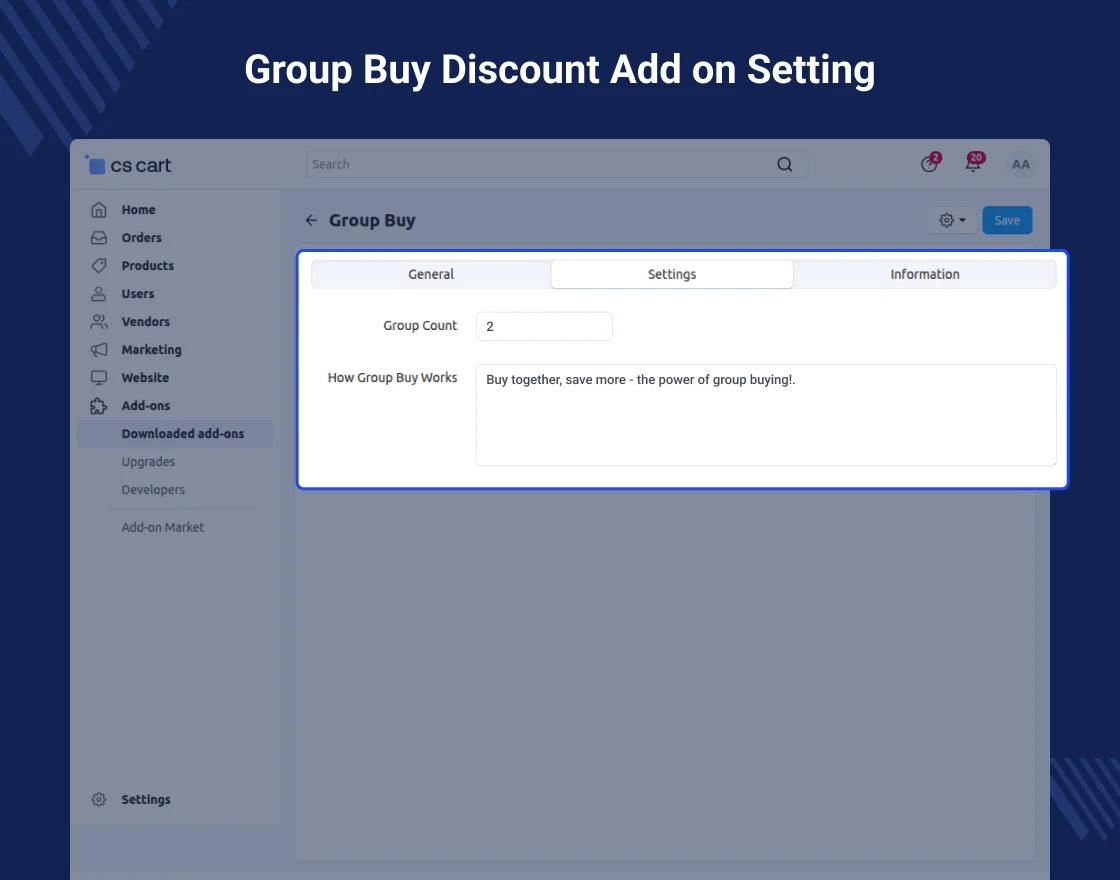Click the CS-Cart logo

pyautogui.click(x=128, y=166)
